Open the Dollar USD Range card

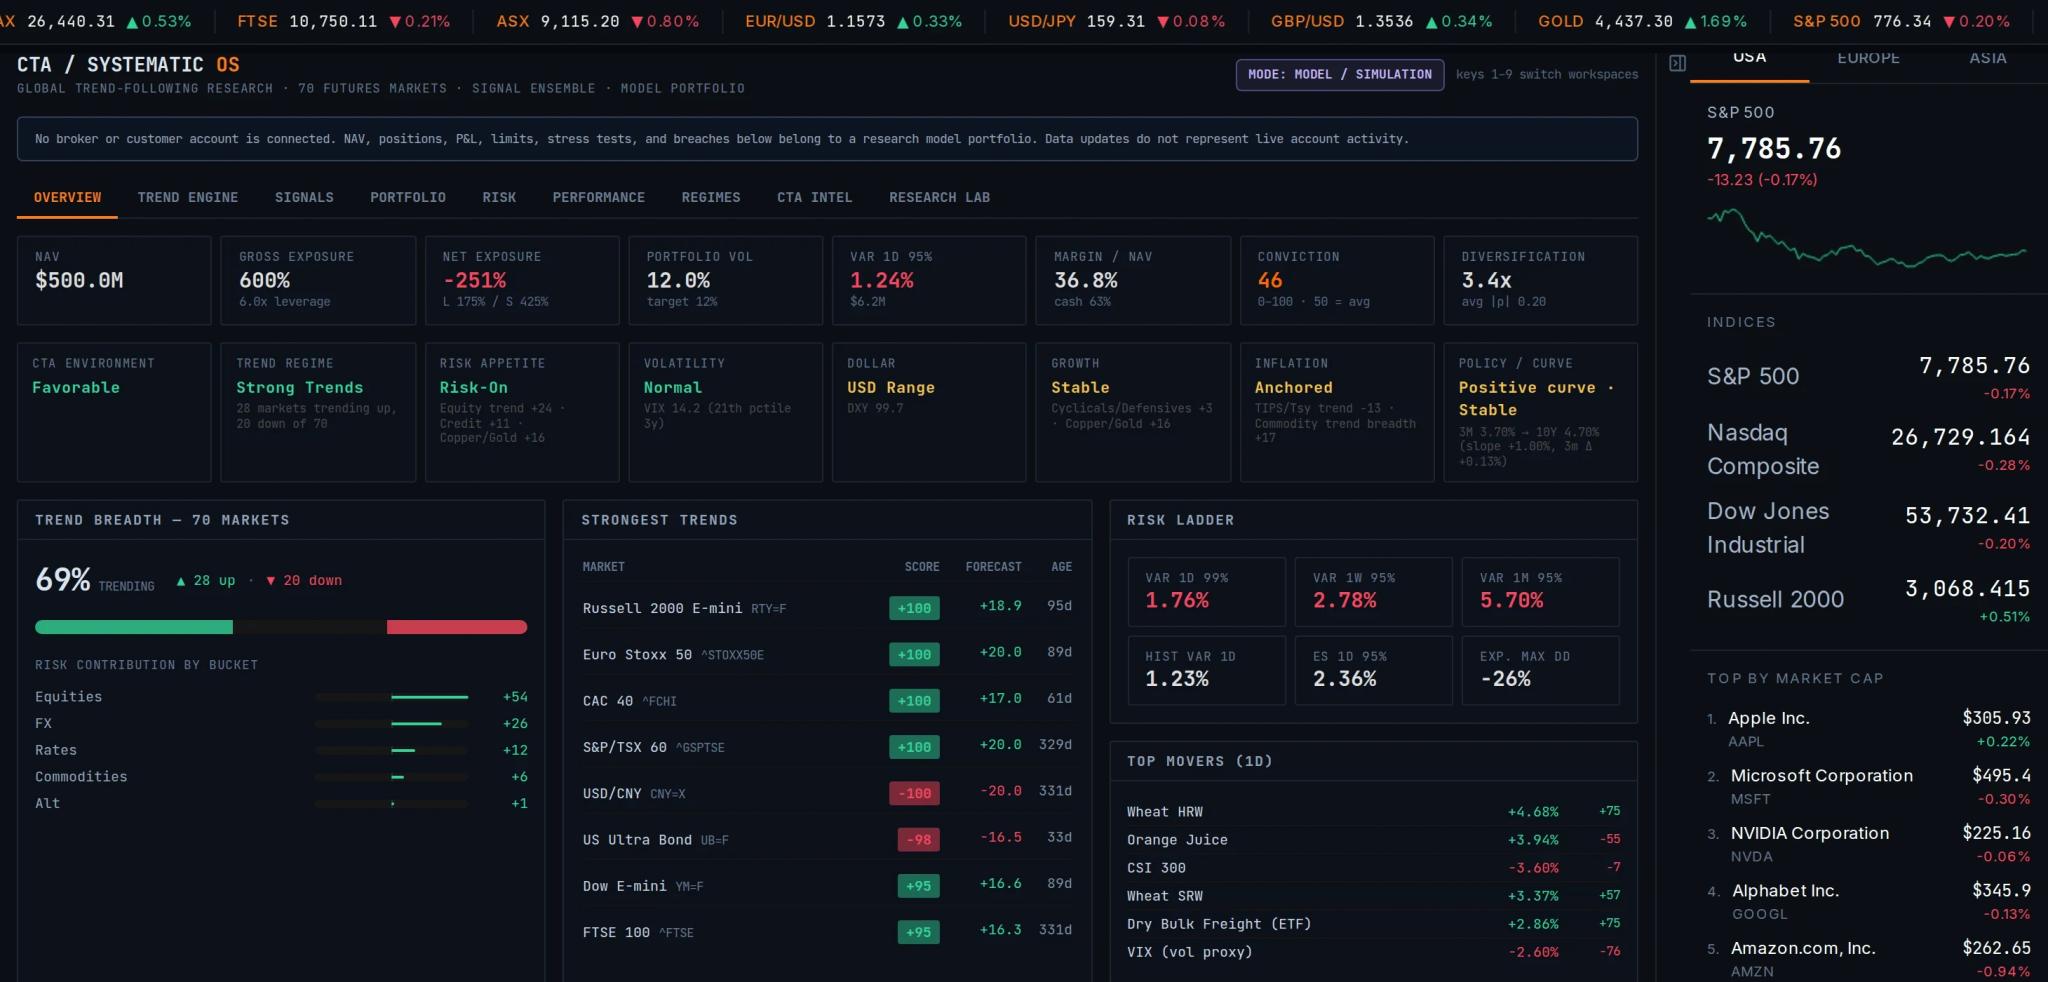click(x=929, y=412)
